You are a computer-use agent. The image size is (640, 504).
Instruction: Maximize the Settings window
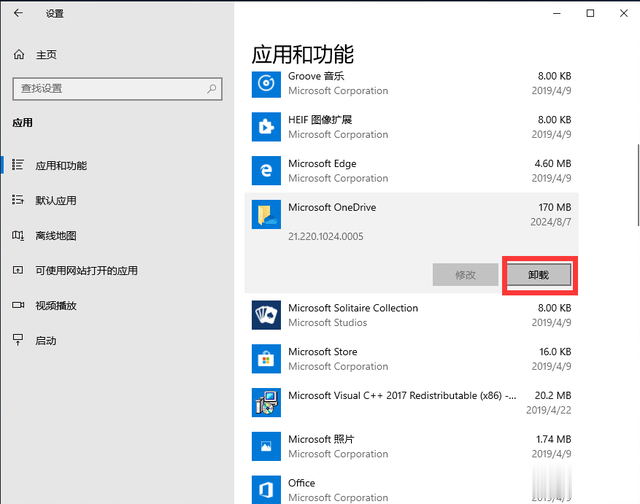(x=590, y=13)
